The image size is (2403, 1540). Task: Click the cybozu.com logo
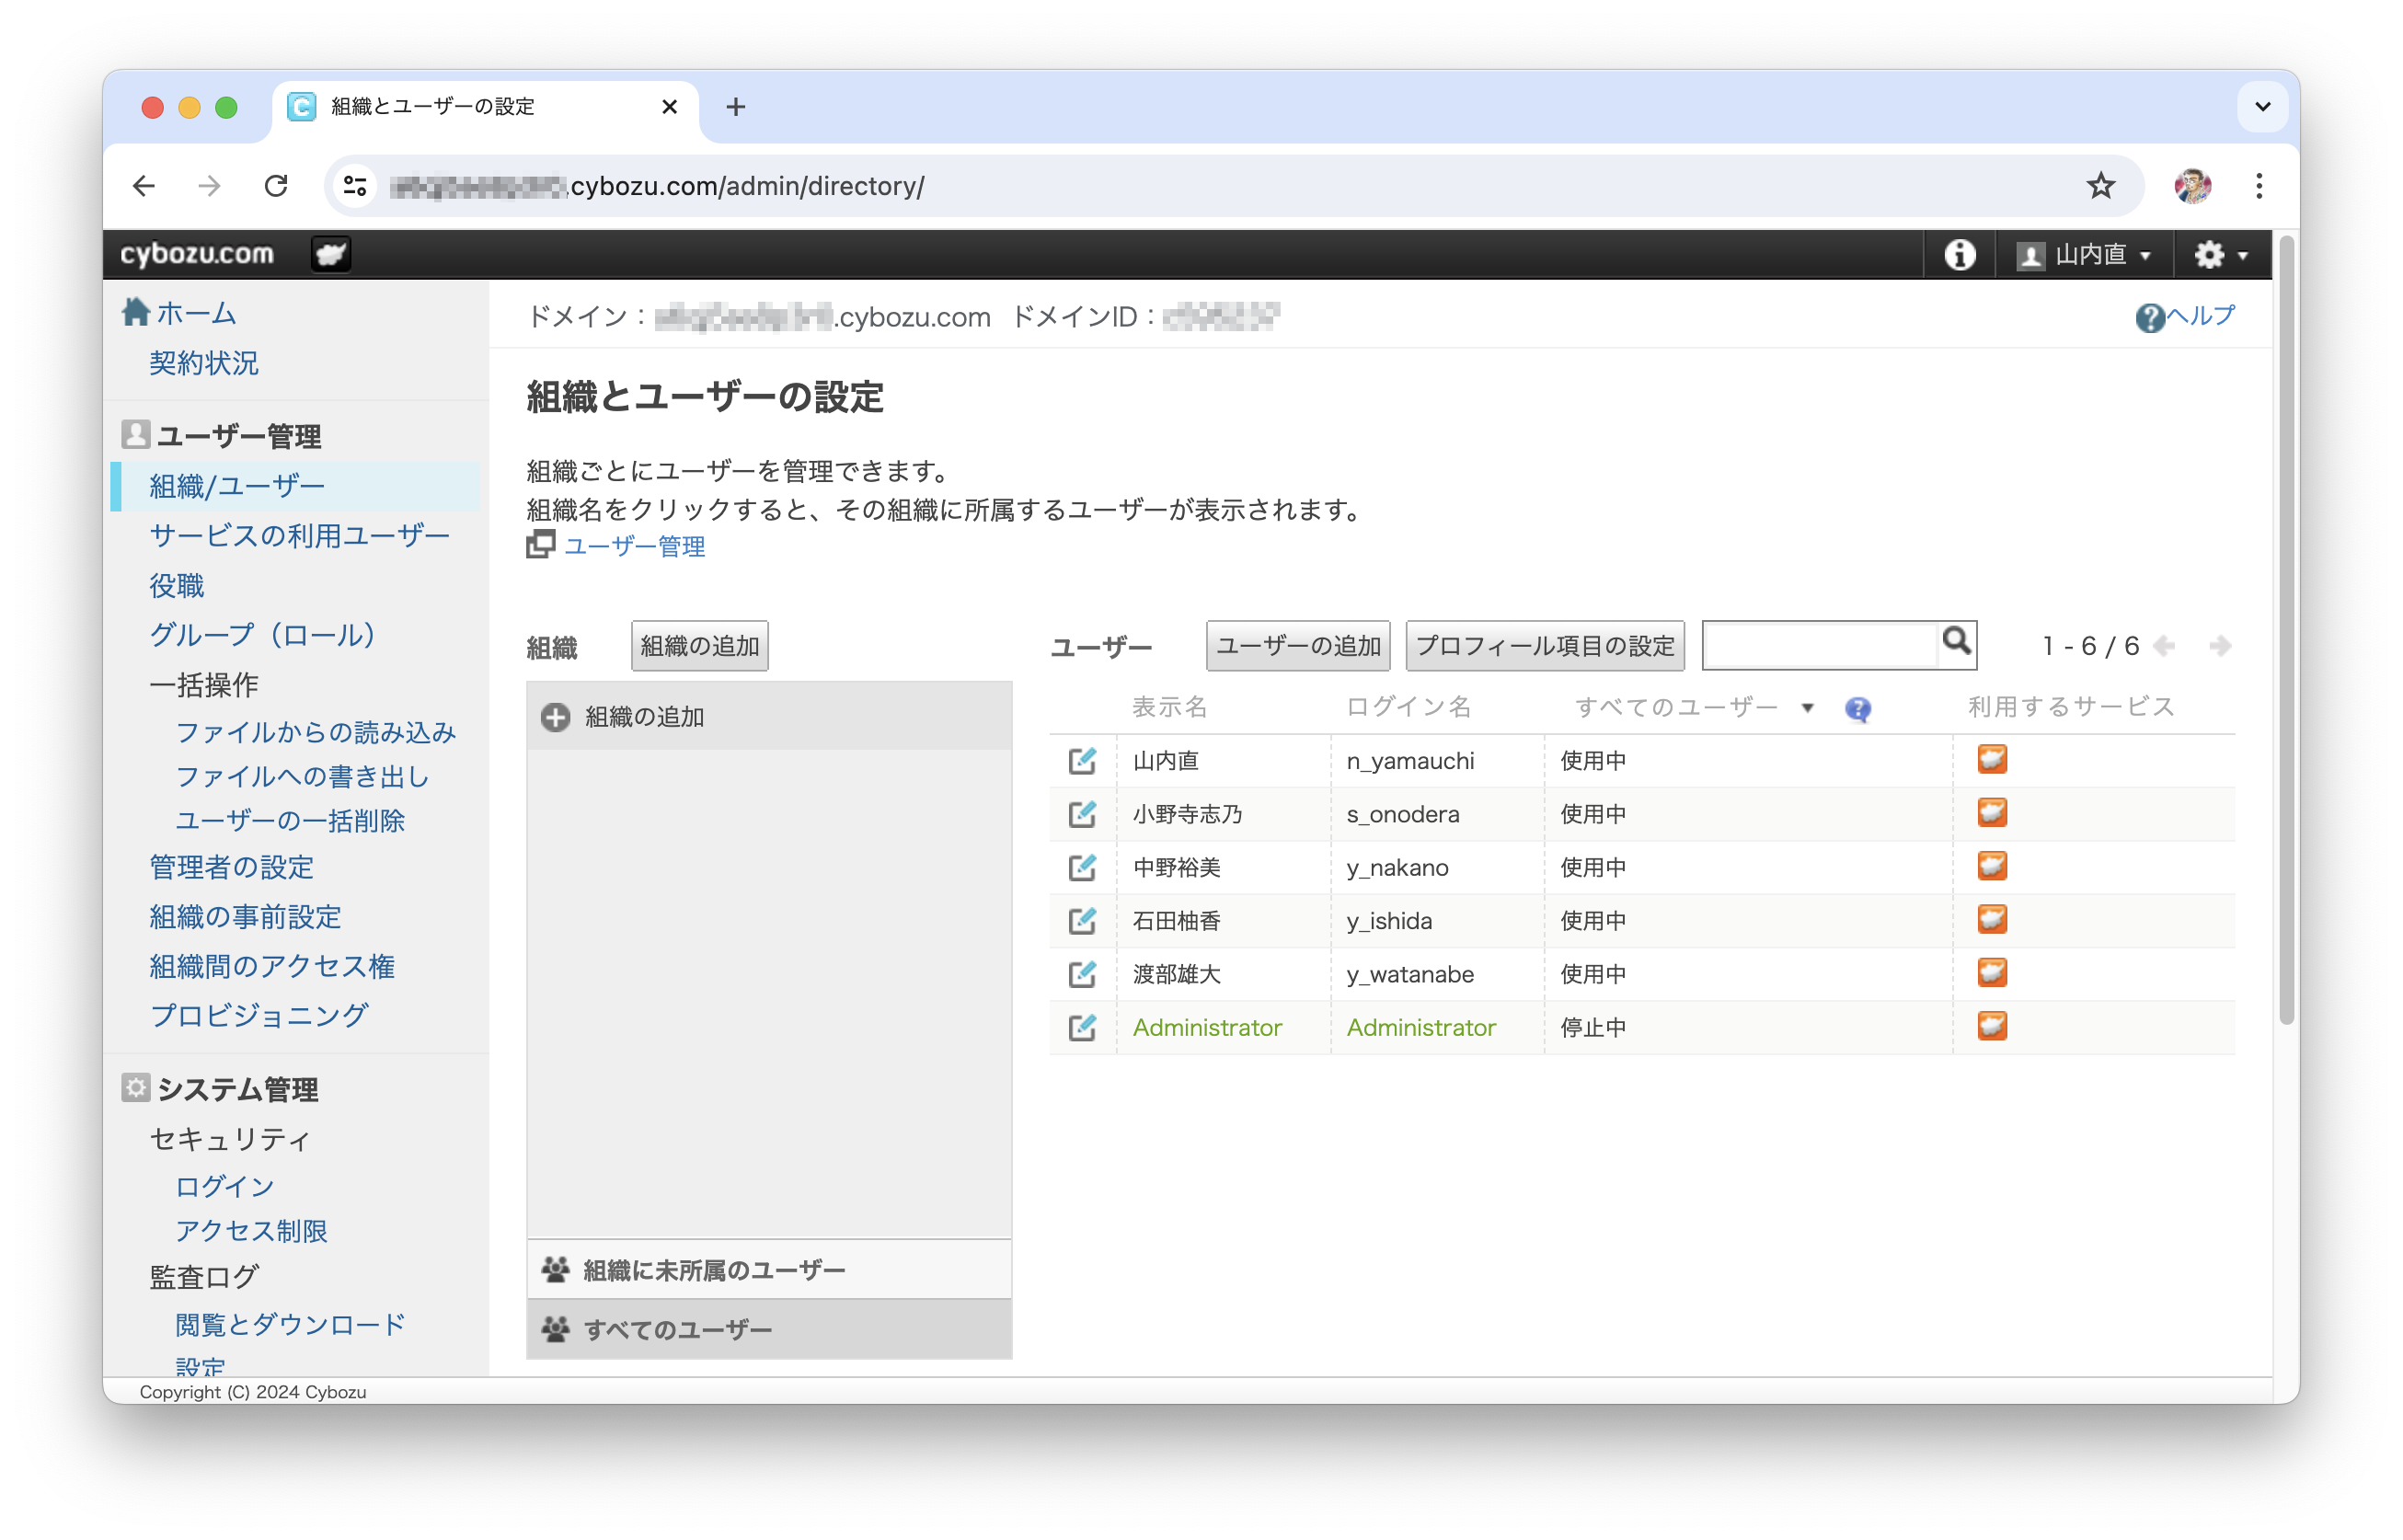tap(197, 254)
